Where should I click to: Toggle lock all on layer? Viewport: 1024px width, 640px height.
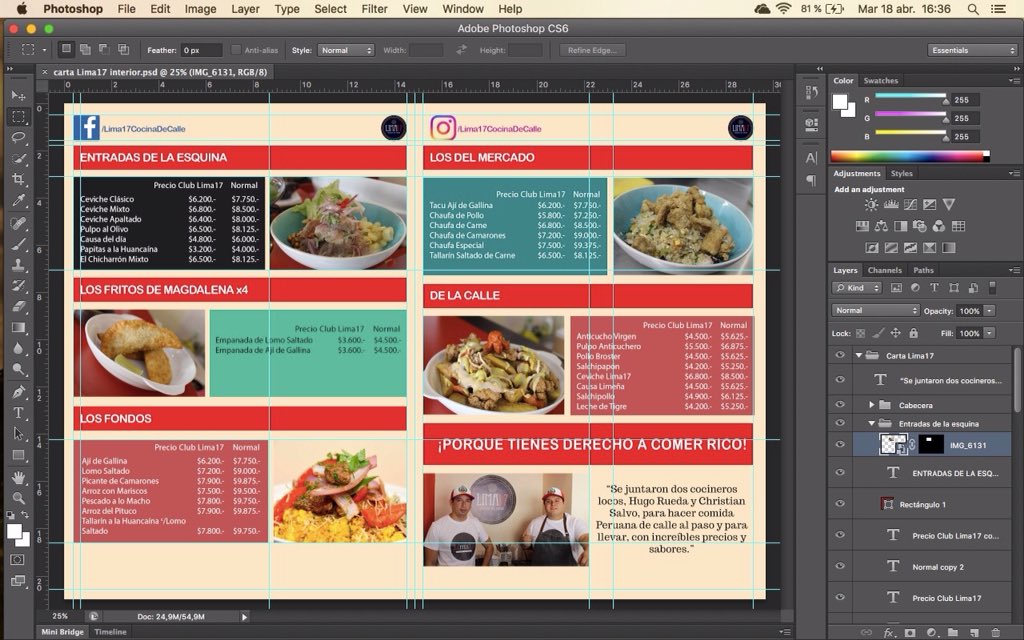(x=913, y=333)
